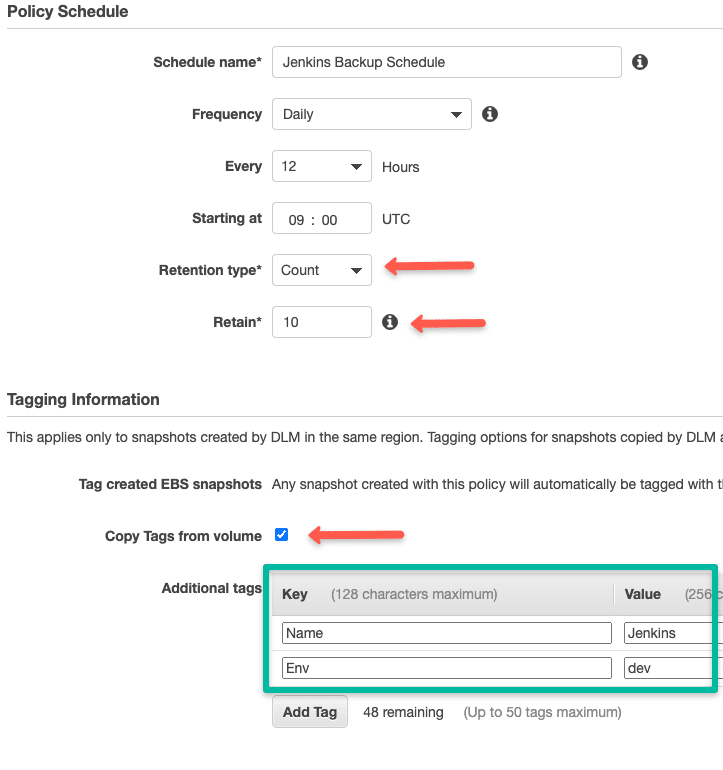723x770 pixels.
Task: Click the info icon beside Retain field
Action: click(390, 322)
